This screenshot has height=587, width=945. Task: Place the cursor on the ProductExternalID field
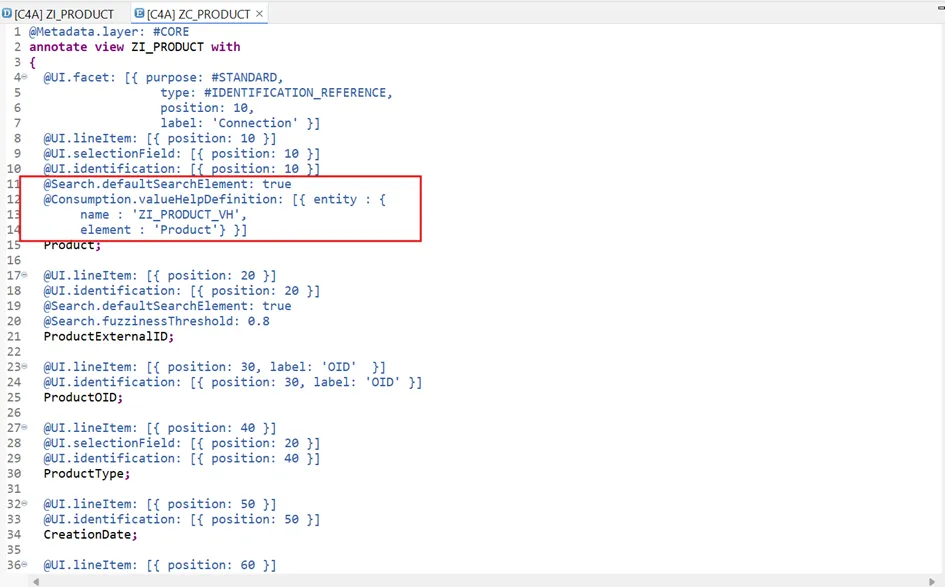coord(107,337)
